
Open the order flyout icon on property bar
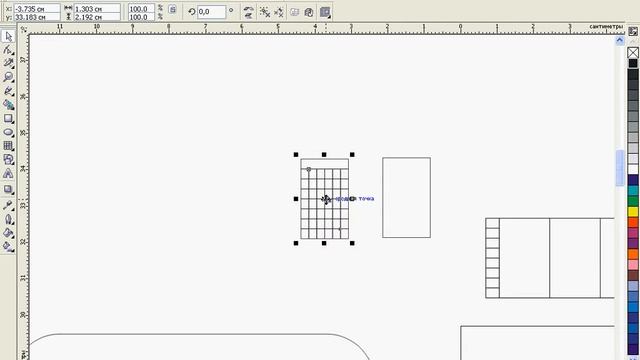(325, 12)
